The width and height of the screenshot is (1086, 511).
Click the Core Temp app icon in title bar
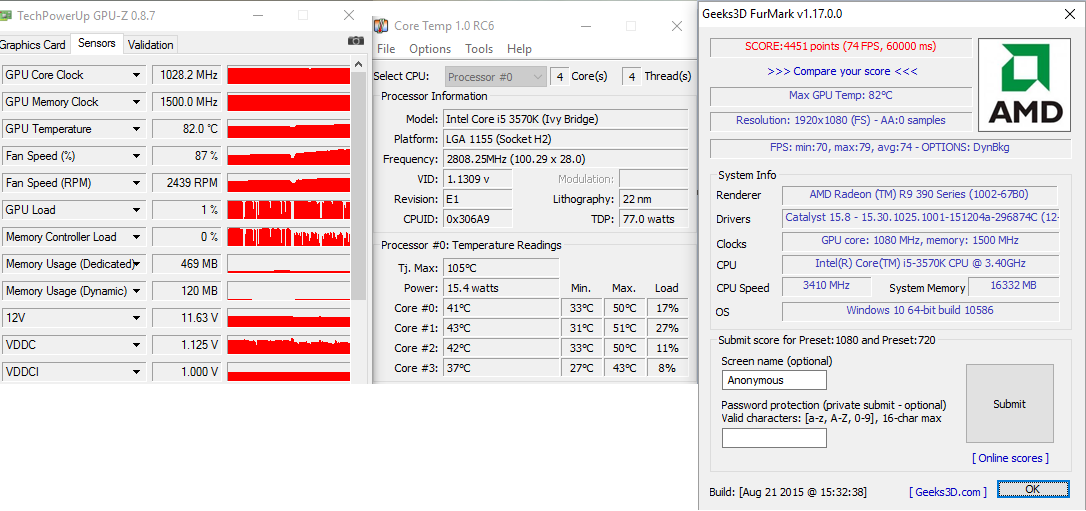click(380, 26)
